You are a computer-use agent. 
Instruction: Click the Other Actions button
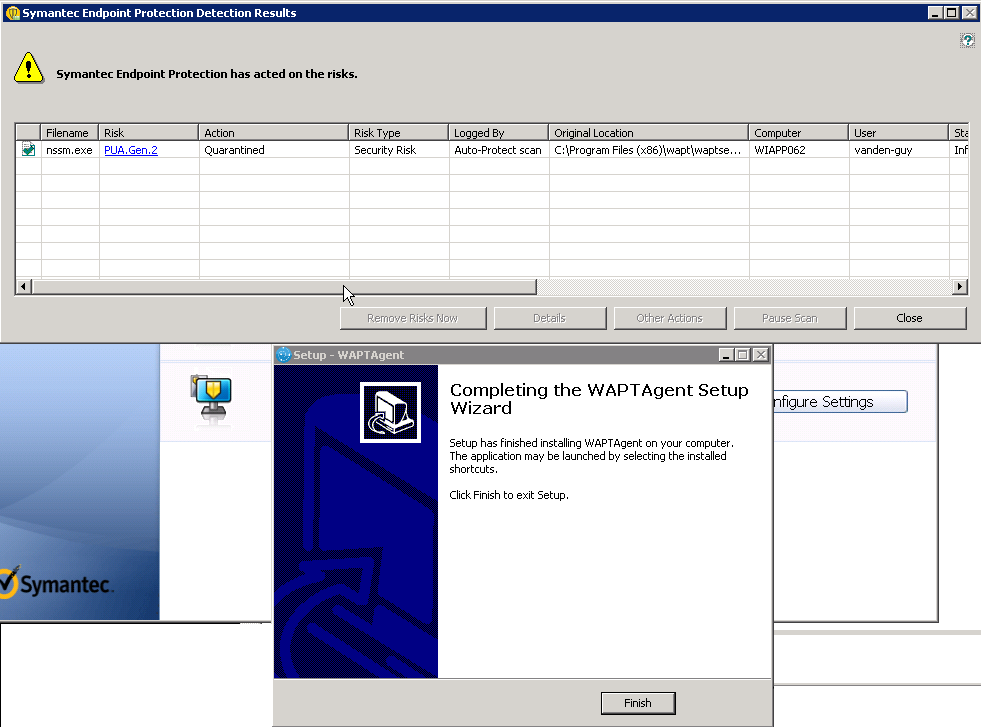click(x=669, y=318)
